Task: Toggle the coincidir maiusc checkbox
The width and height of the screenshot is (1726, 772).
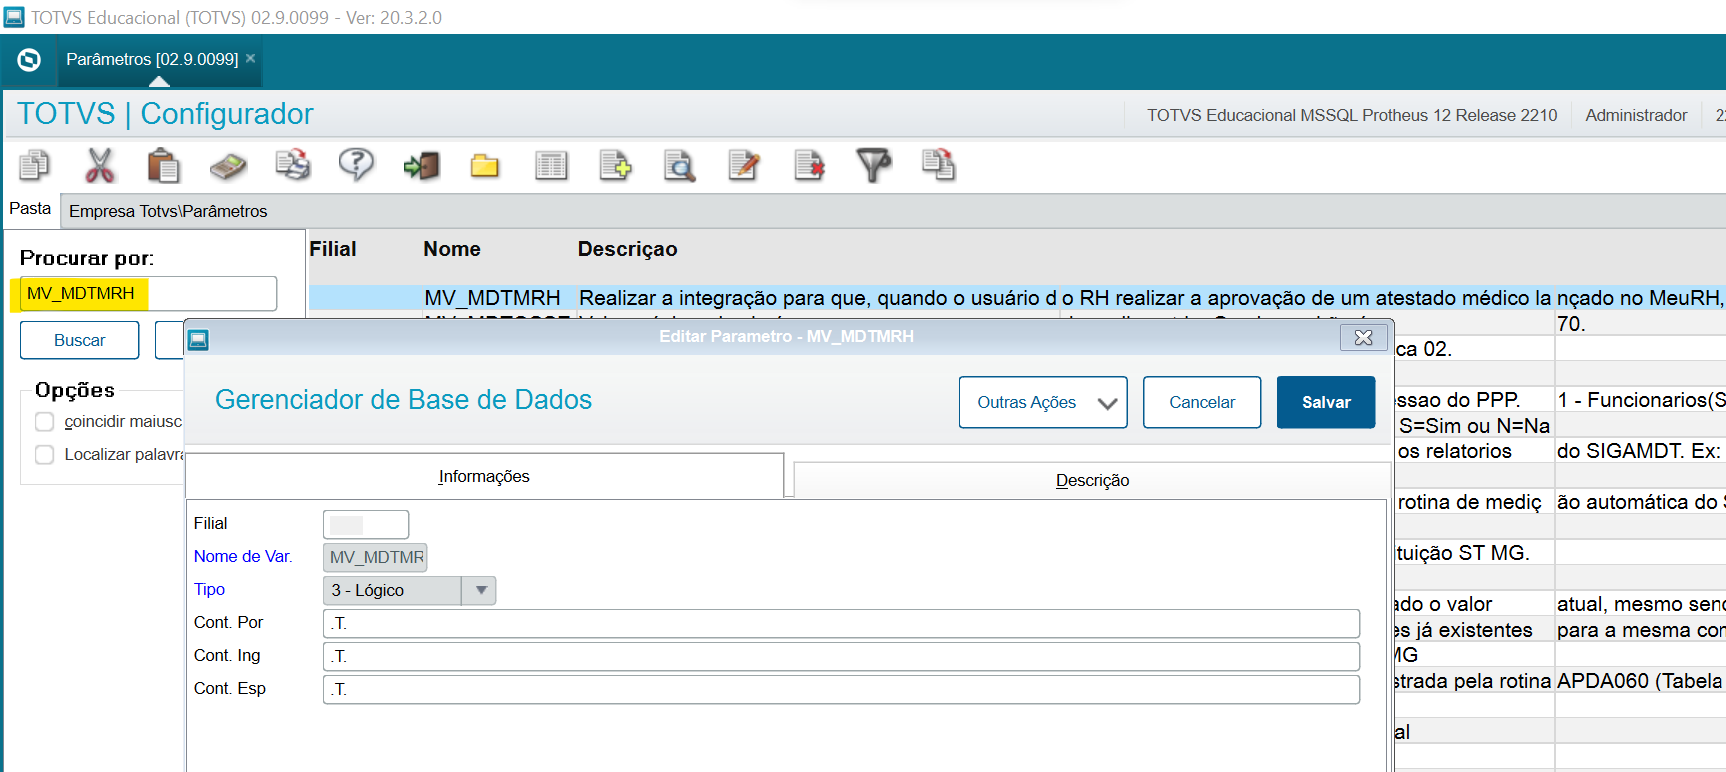Action: [44, 422]
